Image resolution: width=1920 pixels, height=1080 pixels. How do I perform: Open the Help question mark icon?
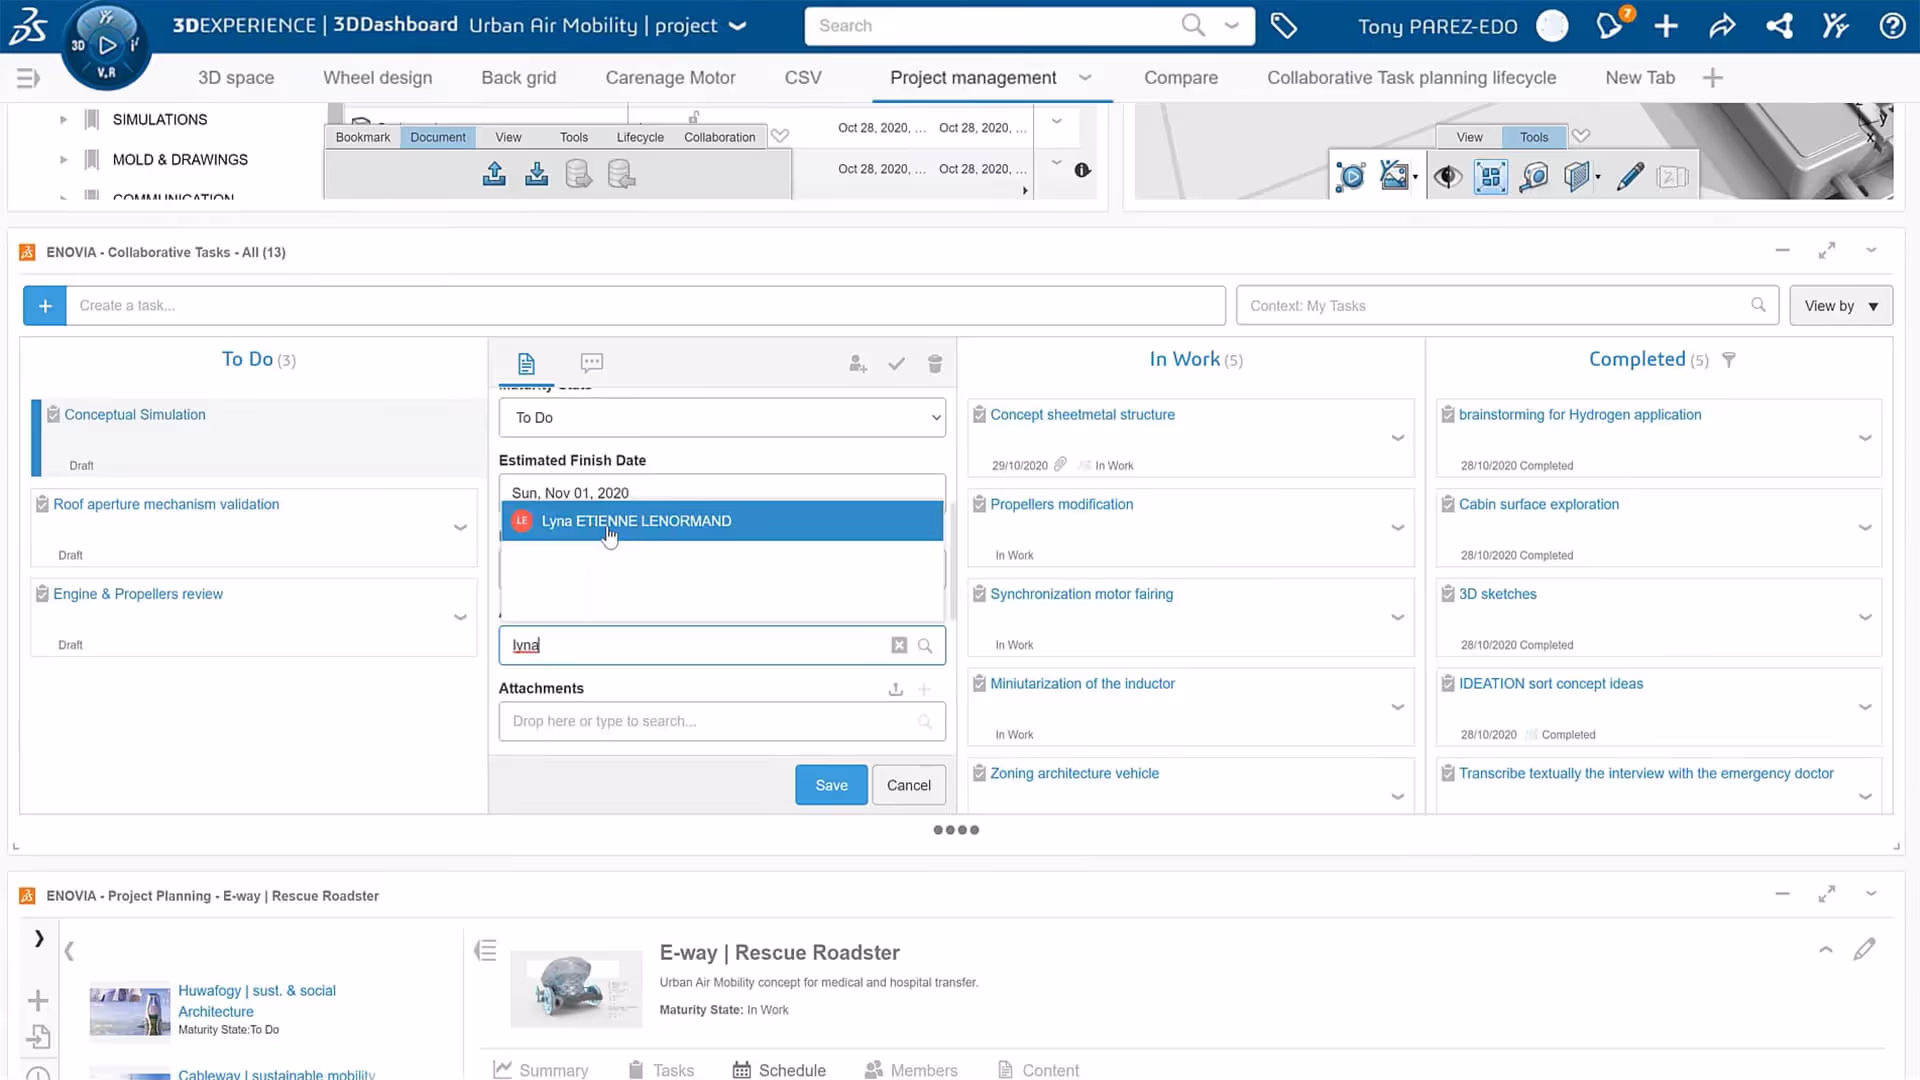tap(1892, 26)
